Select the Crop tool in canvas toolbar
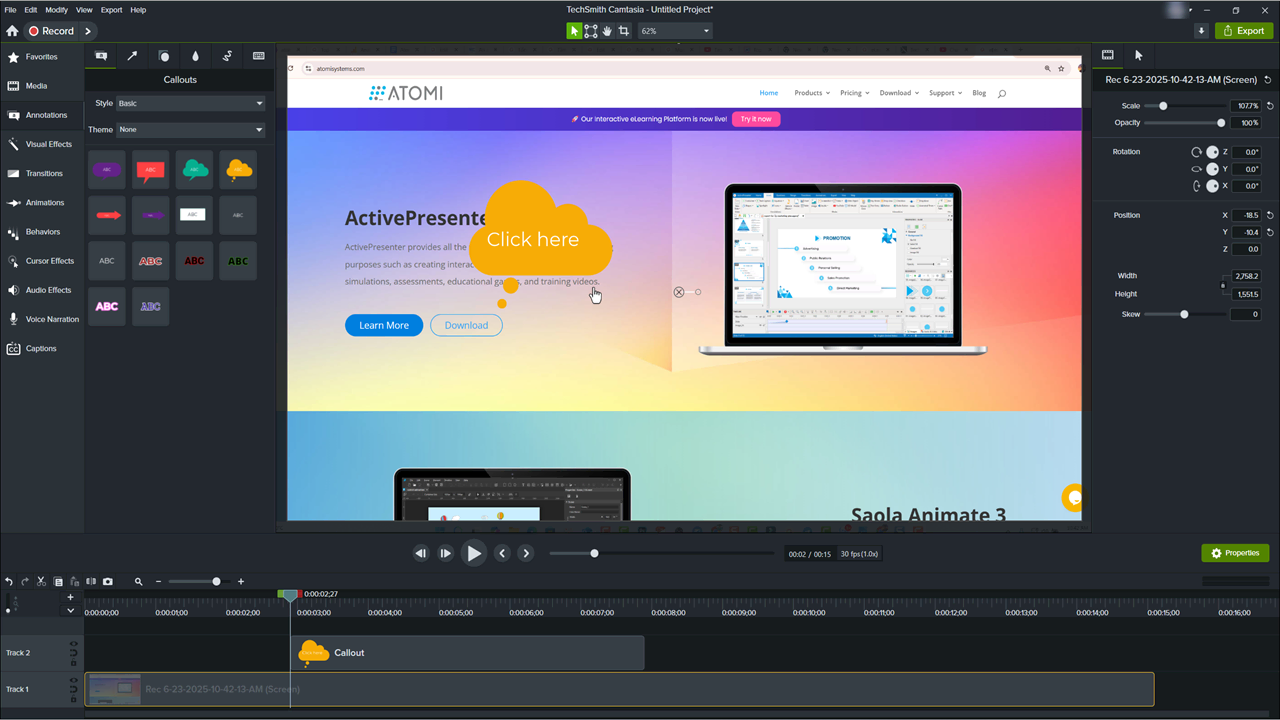This screenshot has height=720, width=1280. point(624,31)
